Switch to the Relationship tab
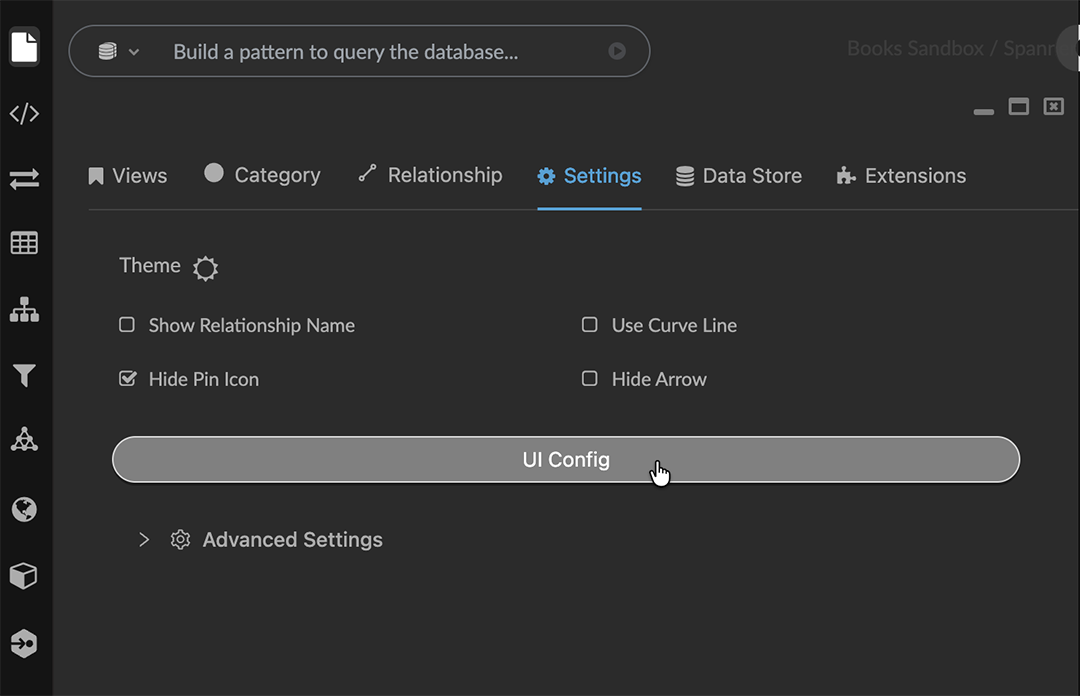This screenshot has width=1080, height=696. pyautogui.click(x=430, y=175)
